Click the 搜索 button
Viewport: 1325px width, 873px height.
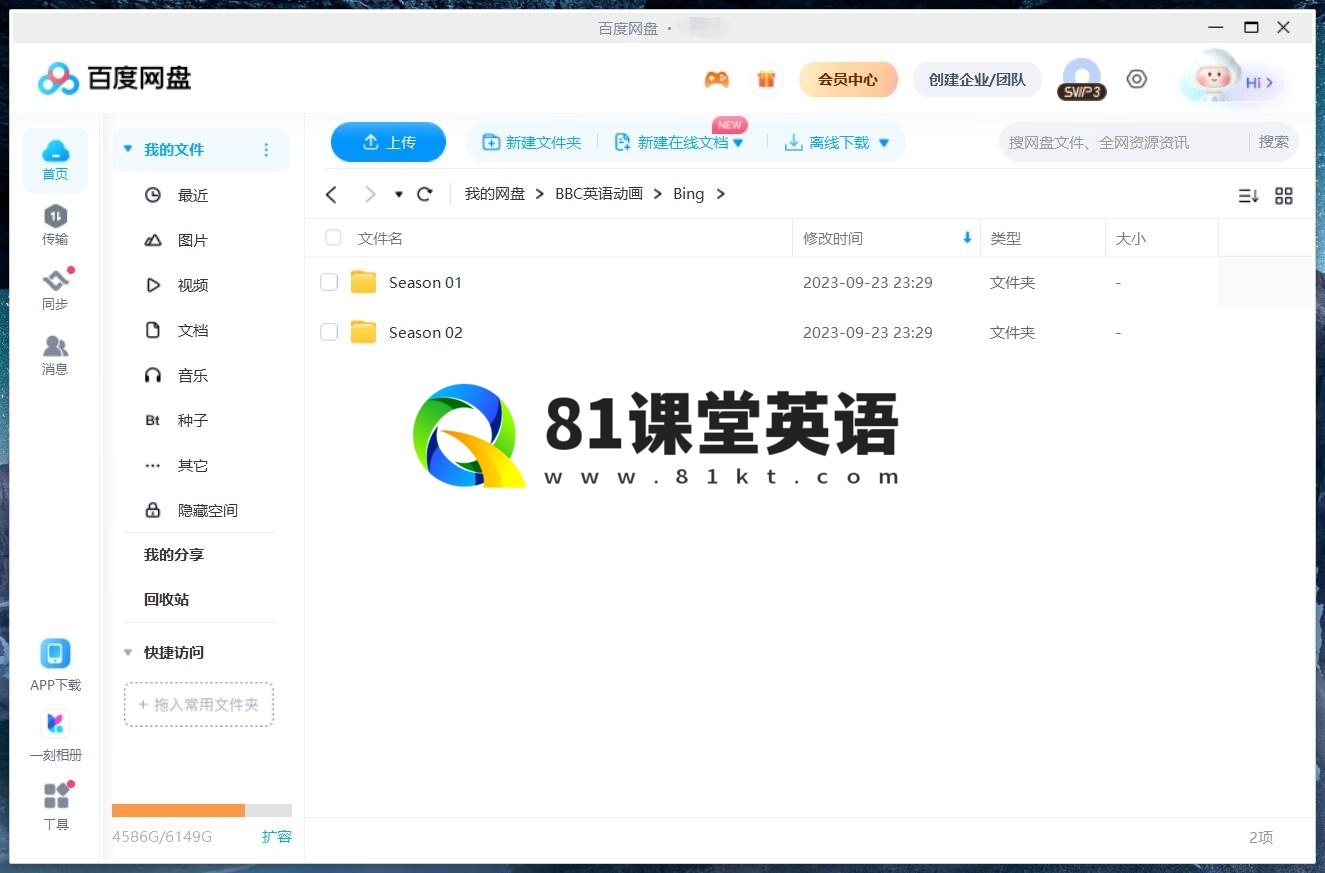[x=1273, y=142]
